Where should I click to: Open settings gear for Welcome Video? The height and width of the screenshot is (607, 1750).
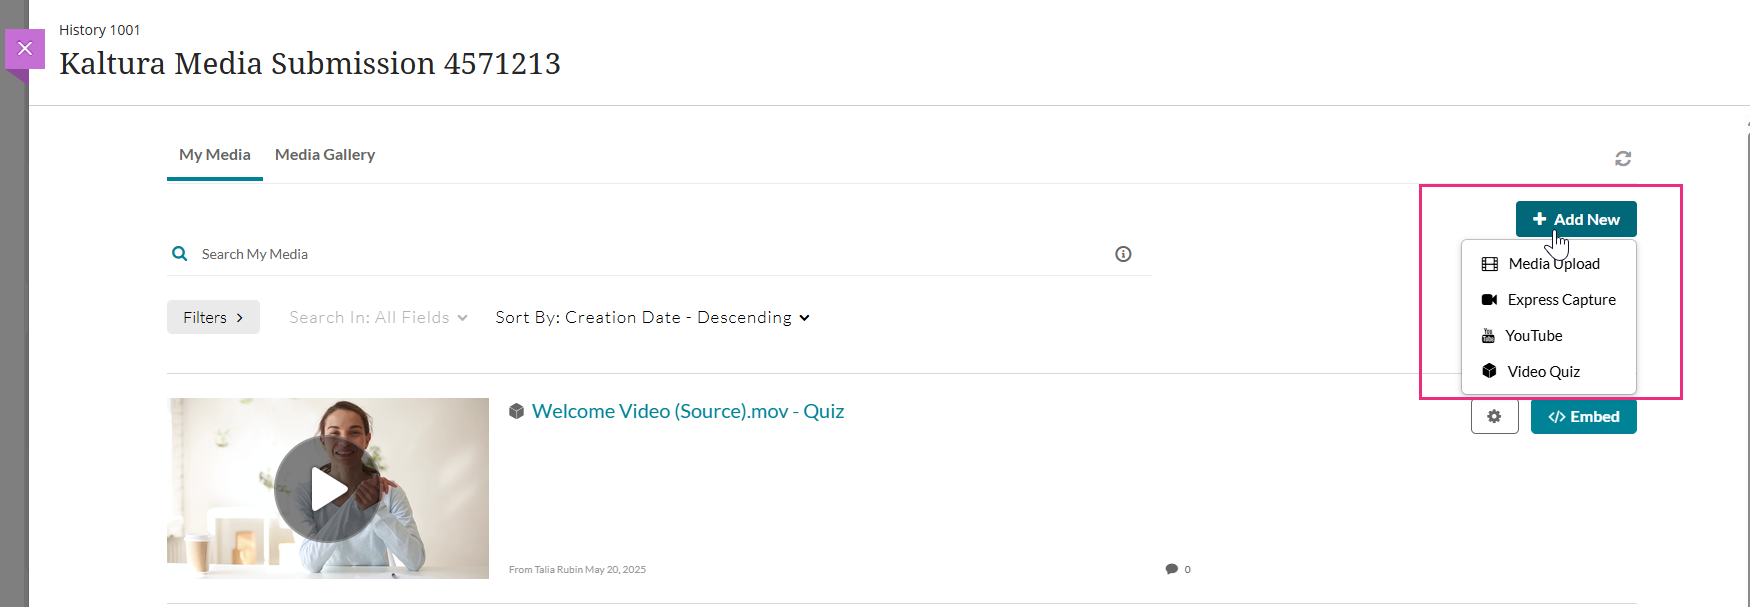click(x=1494, y=416)
